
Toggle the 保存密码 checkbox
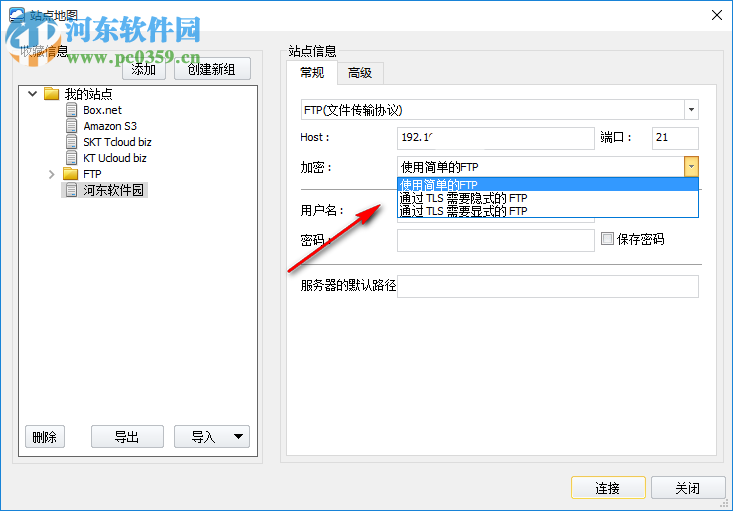coord(607,239)
